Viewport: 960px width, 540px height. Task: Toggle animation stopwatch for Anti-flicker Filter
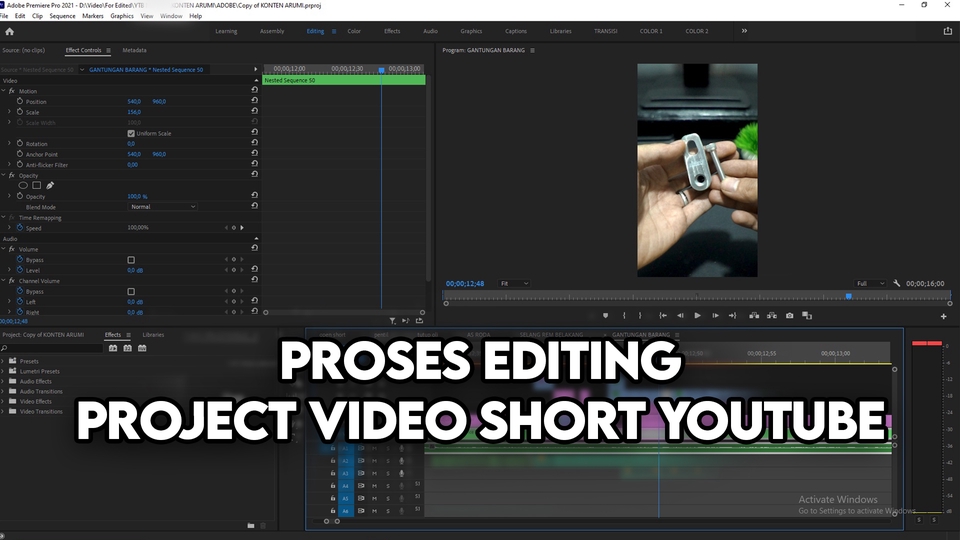coord(20,164)
